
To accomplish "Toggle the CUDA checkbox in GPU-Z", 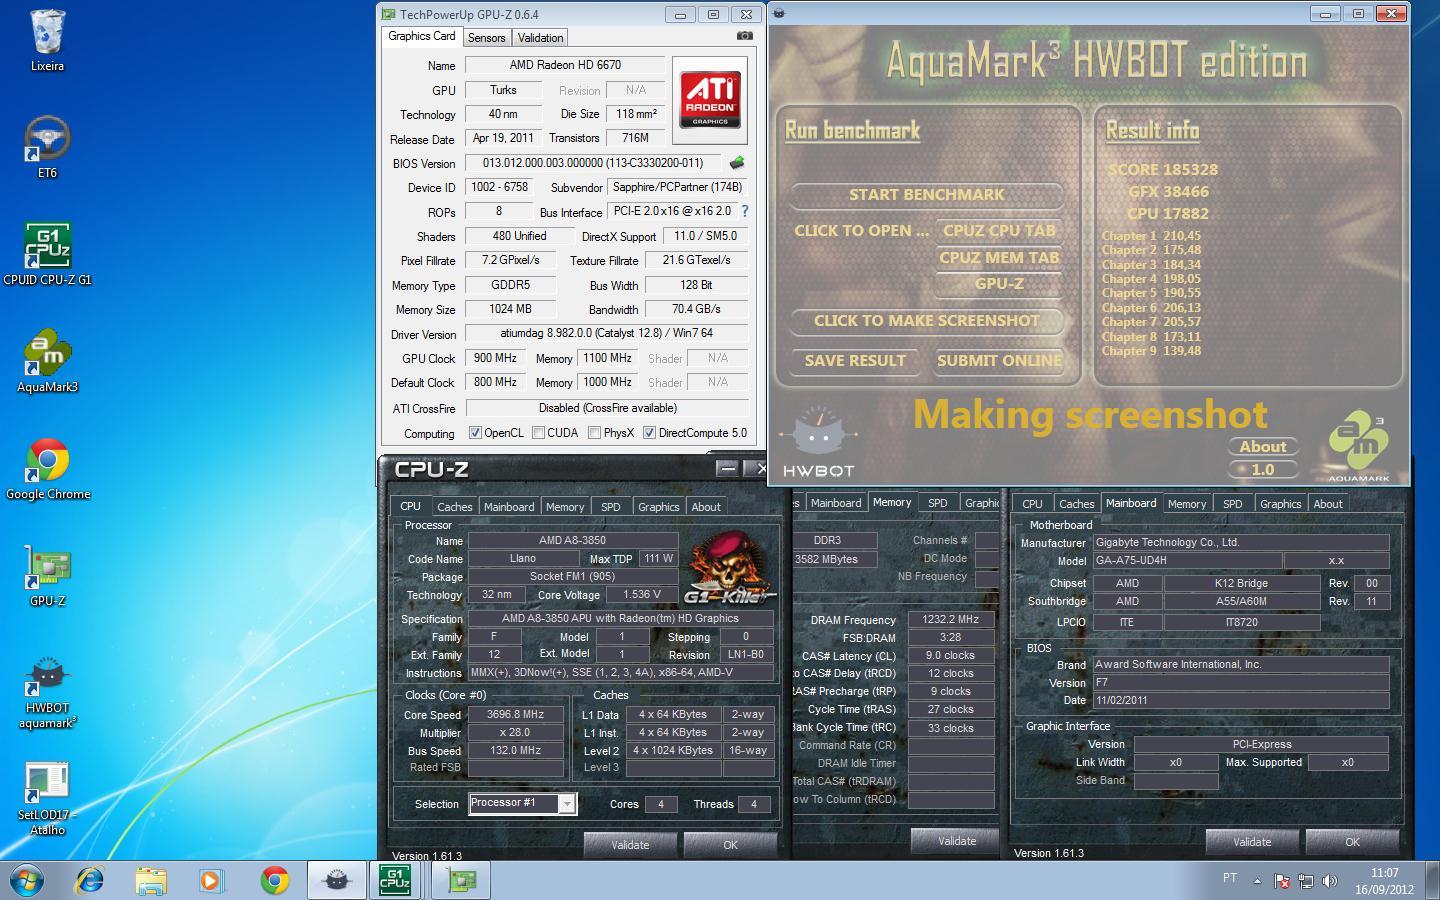I will pos(539,433).
